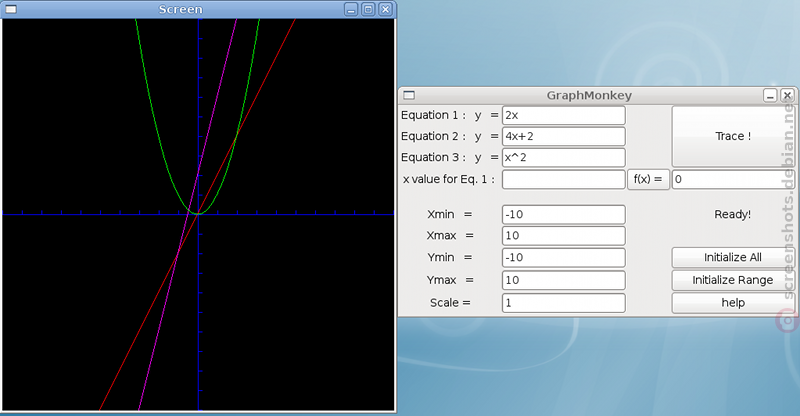
Task: Open the window menu icon of GraphMonkey window
Action: [409, 95]
